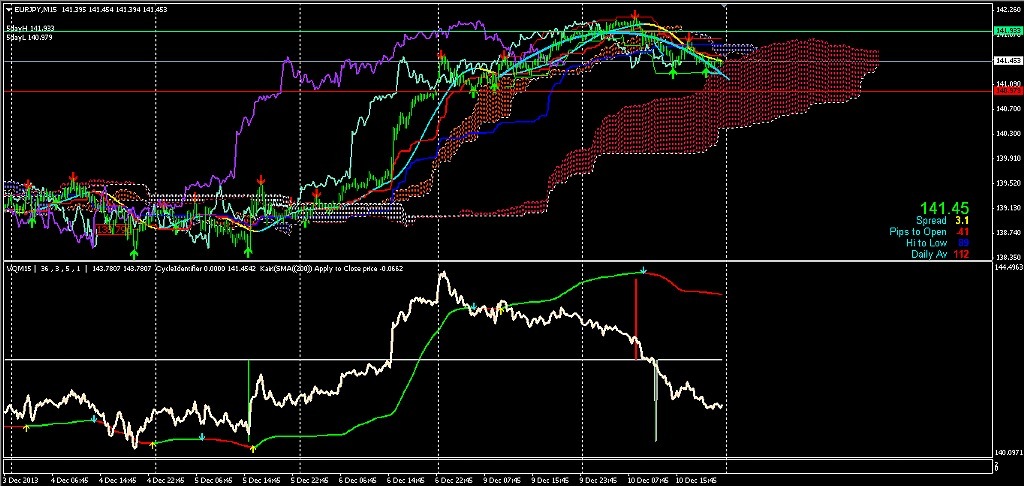Click the 138.350 price scale value

1008,257
